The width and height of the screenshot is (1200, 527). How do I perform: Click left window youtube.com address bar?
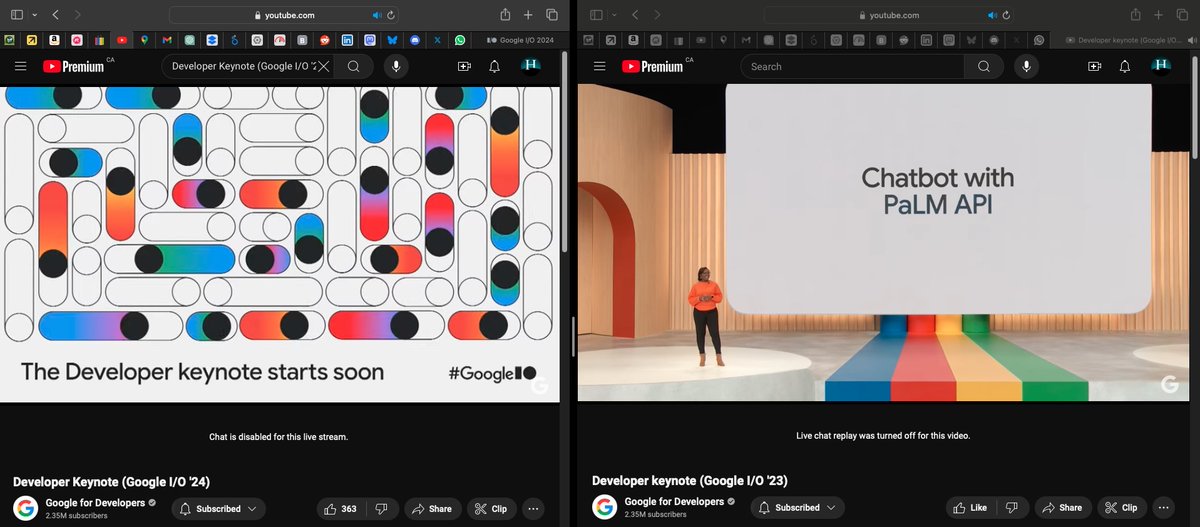coord(285,15)
